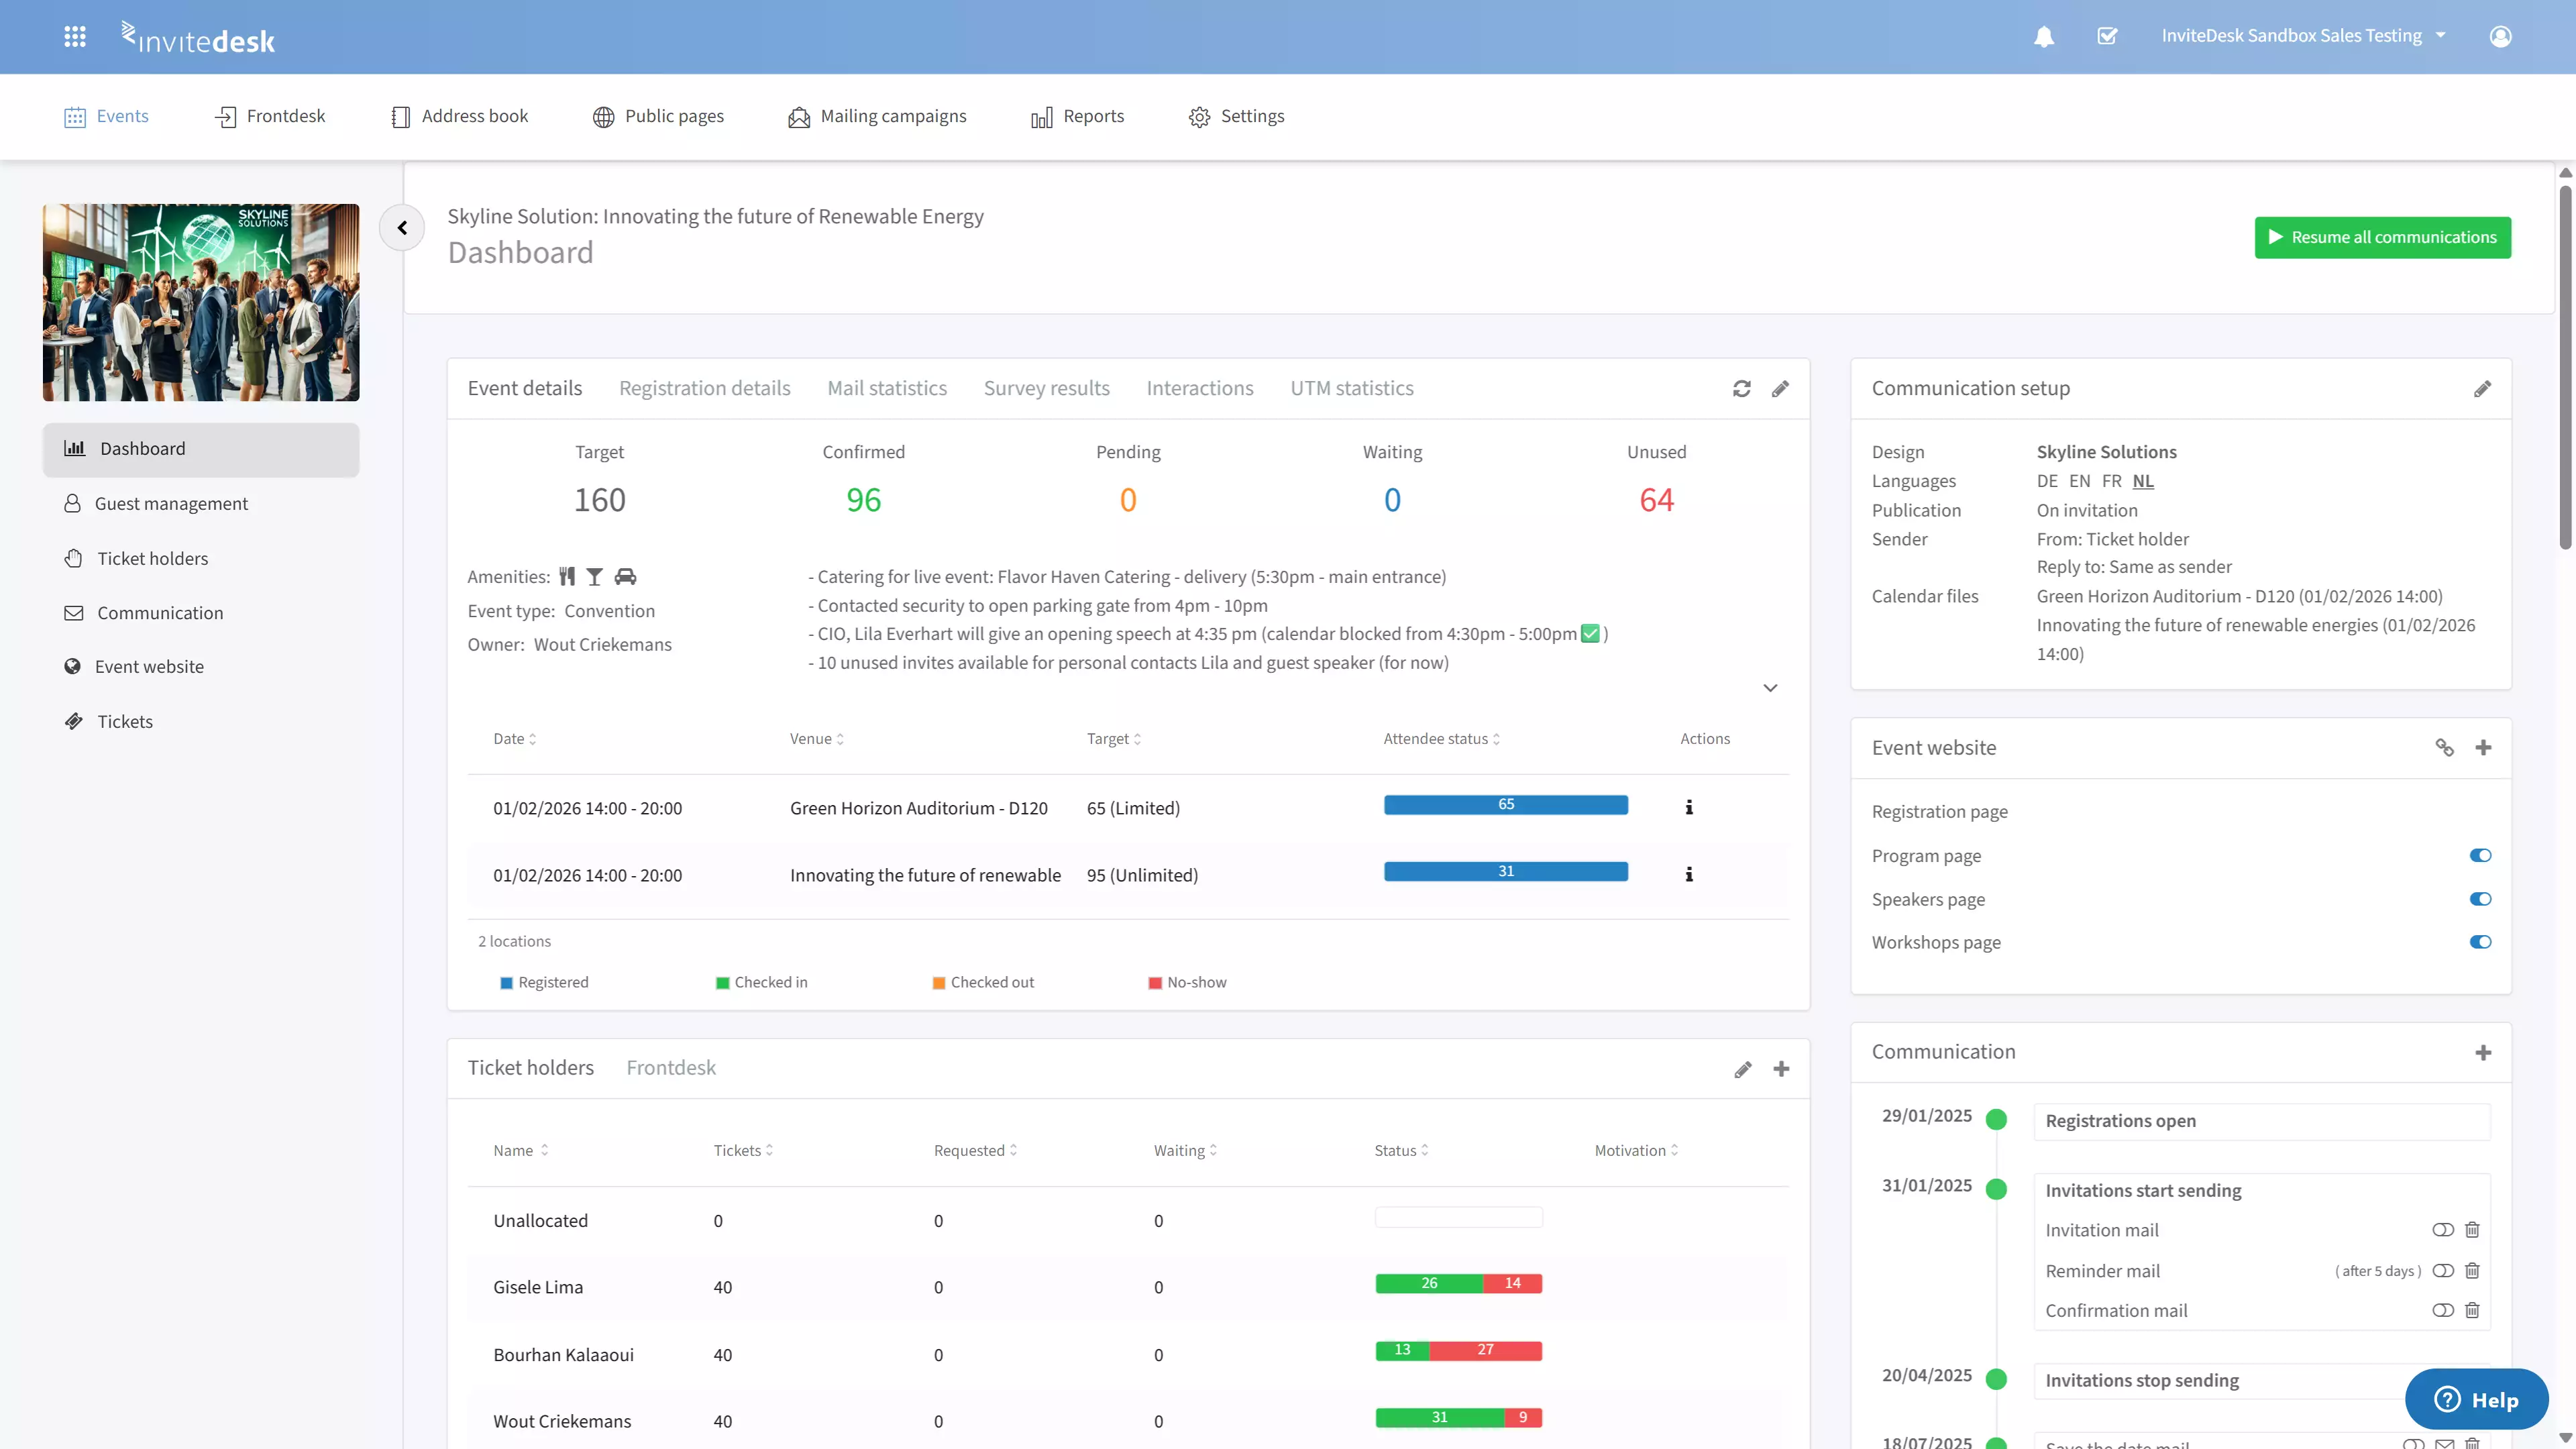Sort locations table by Venue

coord(816,739)
